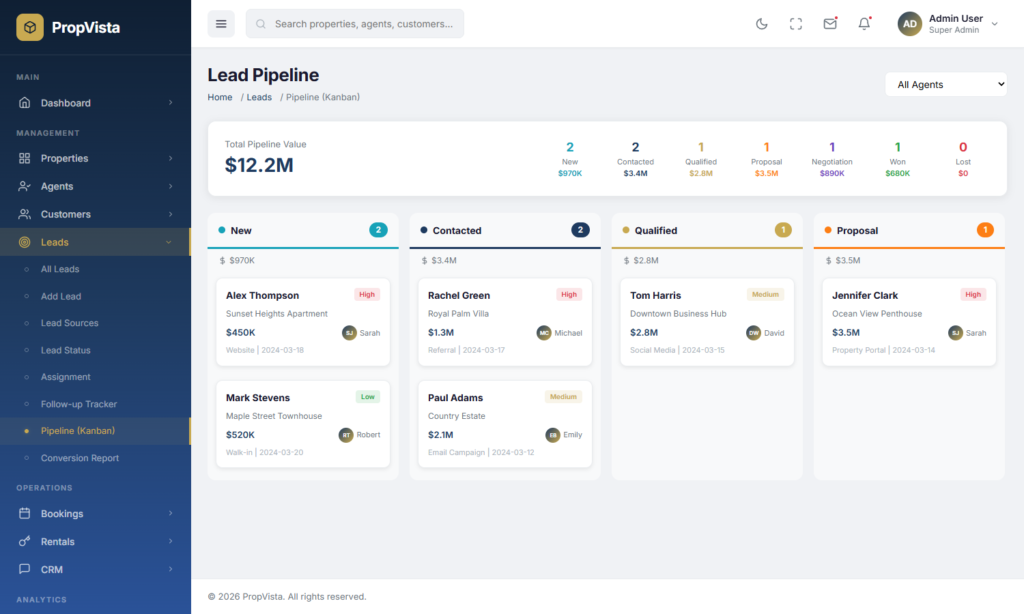1024x614 pixels.
Task: Expand the Customers menu chevron
Action: pyautogui.click(x=170, y=214)
